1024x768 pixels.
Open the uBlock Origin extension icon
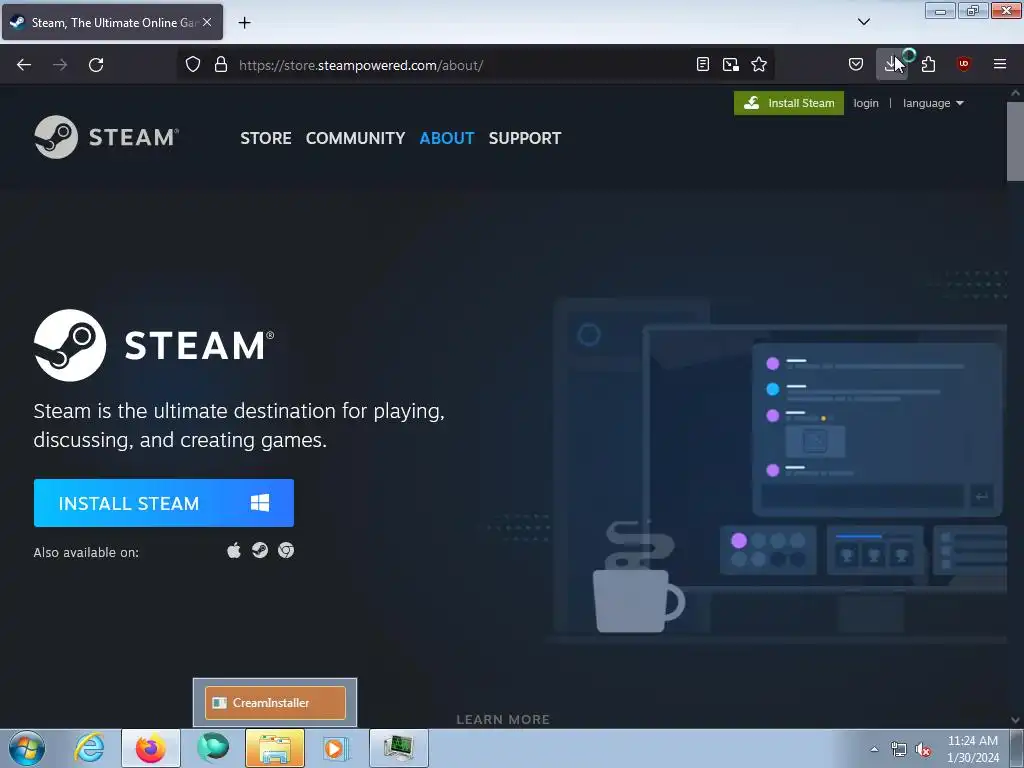963,64
